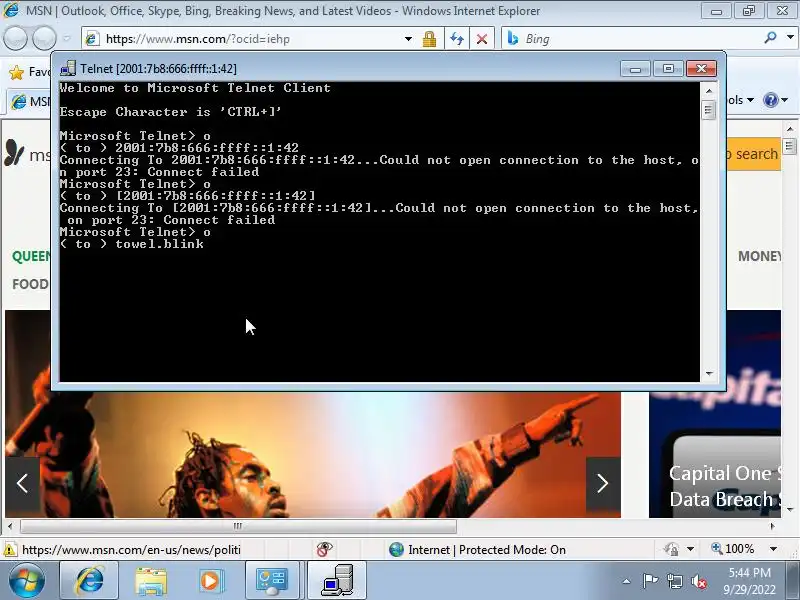800x600 pixels.
Task: Click 'Welcome to Microsoft Telnet Client' line
Action: (x=195, y=88)
